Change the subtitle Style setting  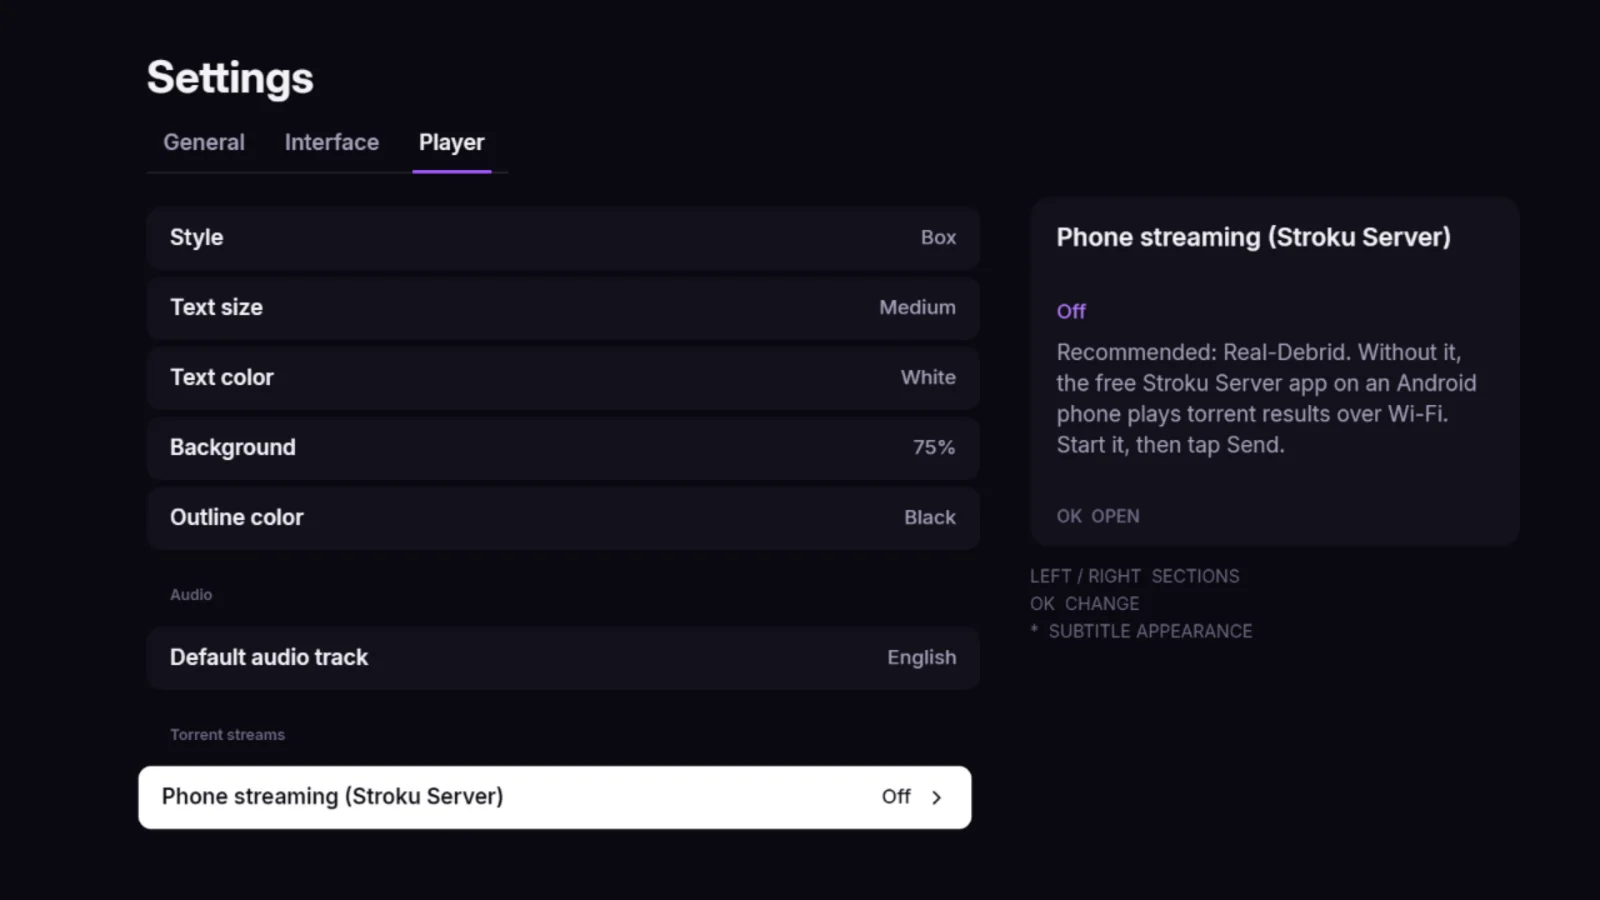tap(563, 238)
